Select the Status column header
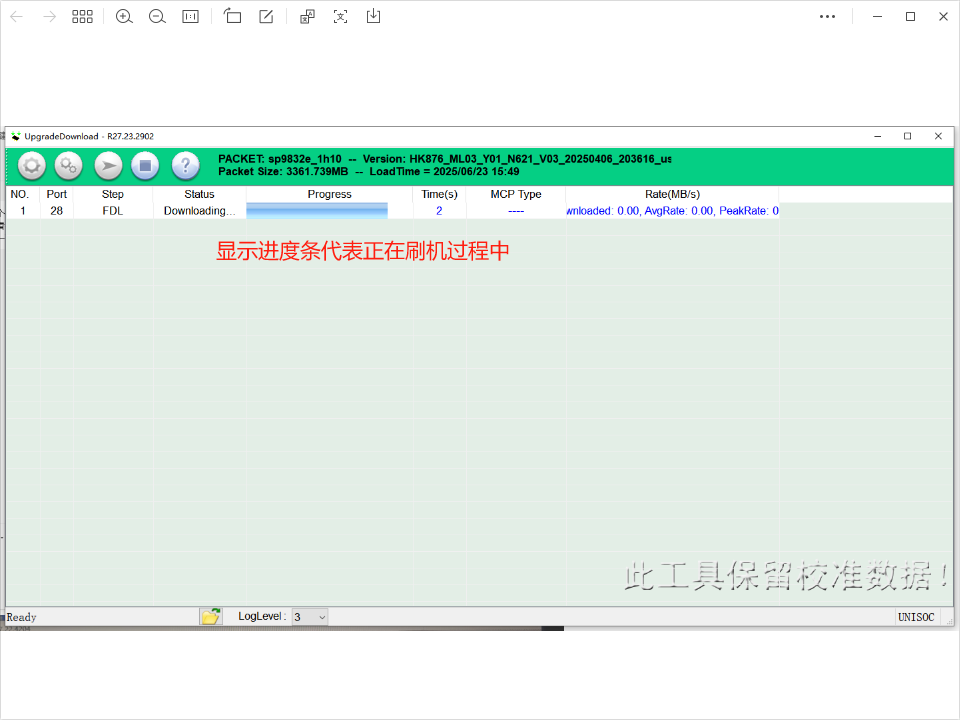Viewport: 960px width, 720px height. (199, 194)
